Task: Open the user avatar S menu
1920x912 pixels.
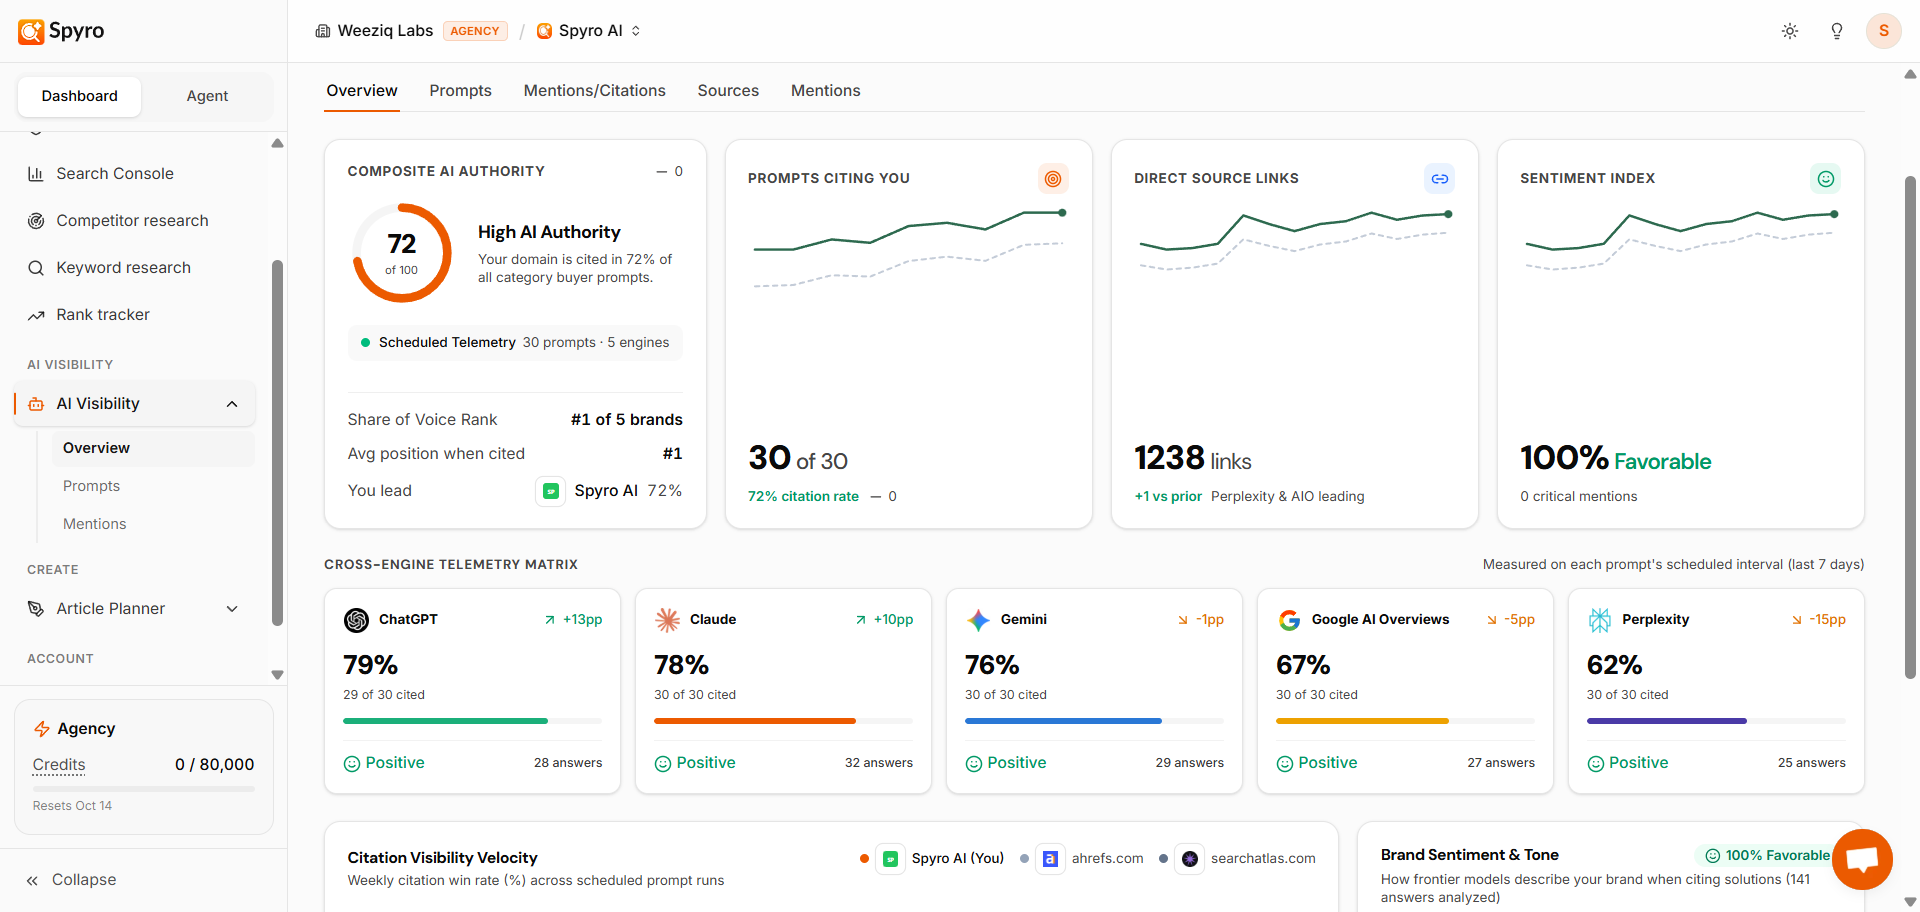Action: point(1884,31)
